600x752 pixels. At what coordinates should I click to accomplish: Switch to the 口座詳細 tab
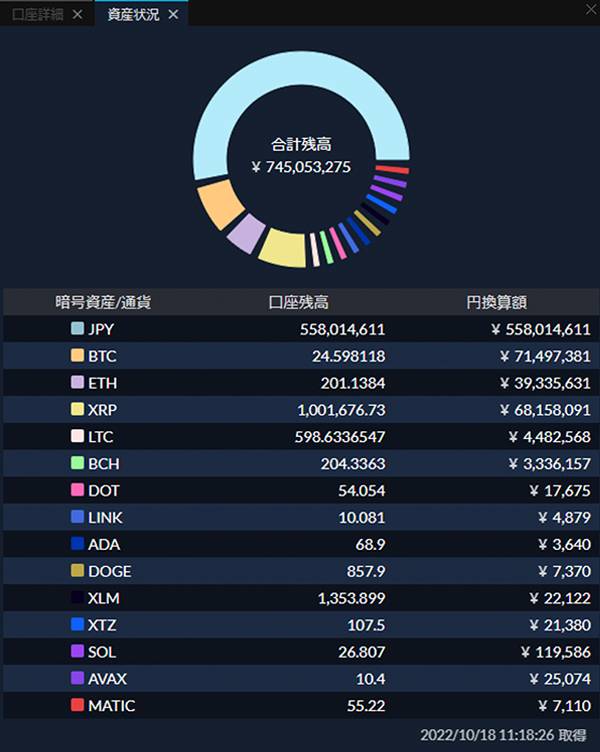coord(37,15)
